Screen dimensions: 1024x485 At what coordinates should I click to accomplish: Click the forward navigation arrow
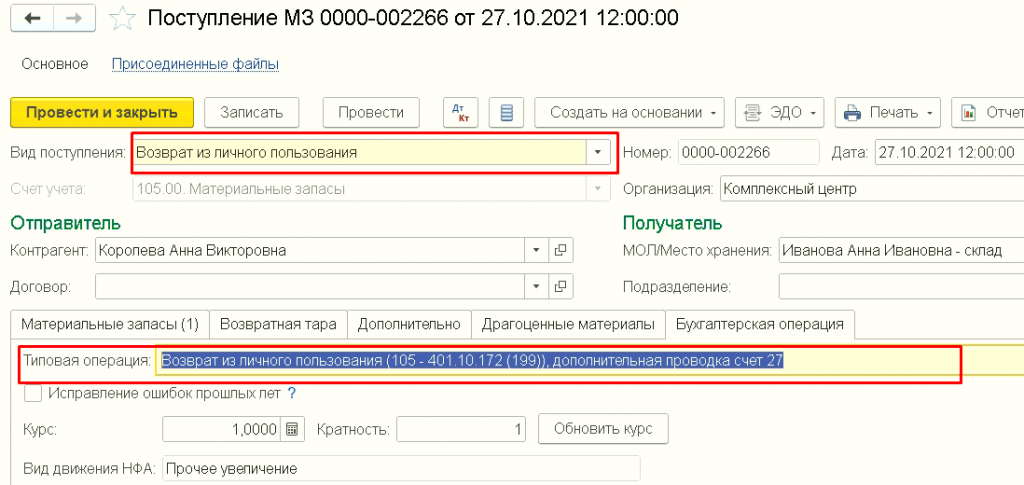73,18
